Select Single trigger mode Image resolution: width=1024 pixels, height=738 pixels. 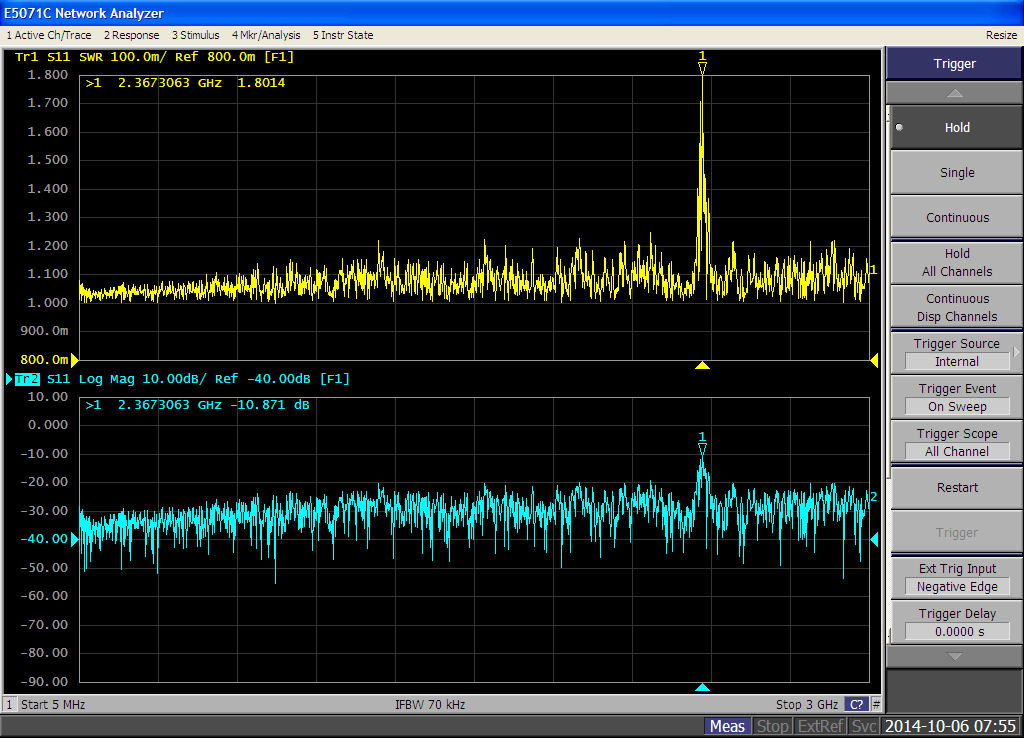pos(955,172)
